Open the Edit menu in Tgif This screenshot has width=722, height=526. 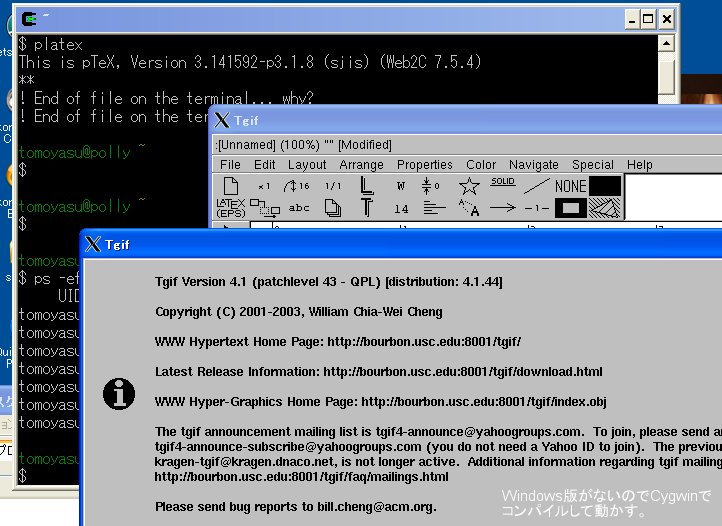coord(264,164)
